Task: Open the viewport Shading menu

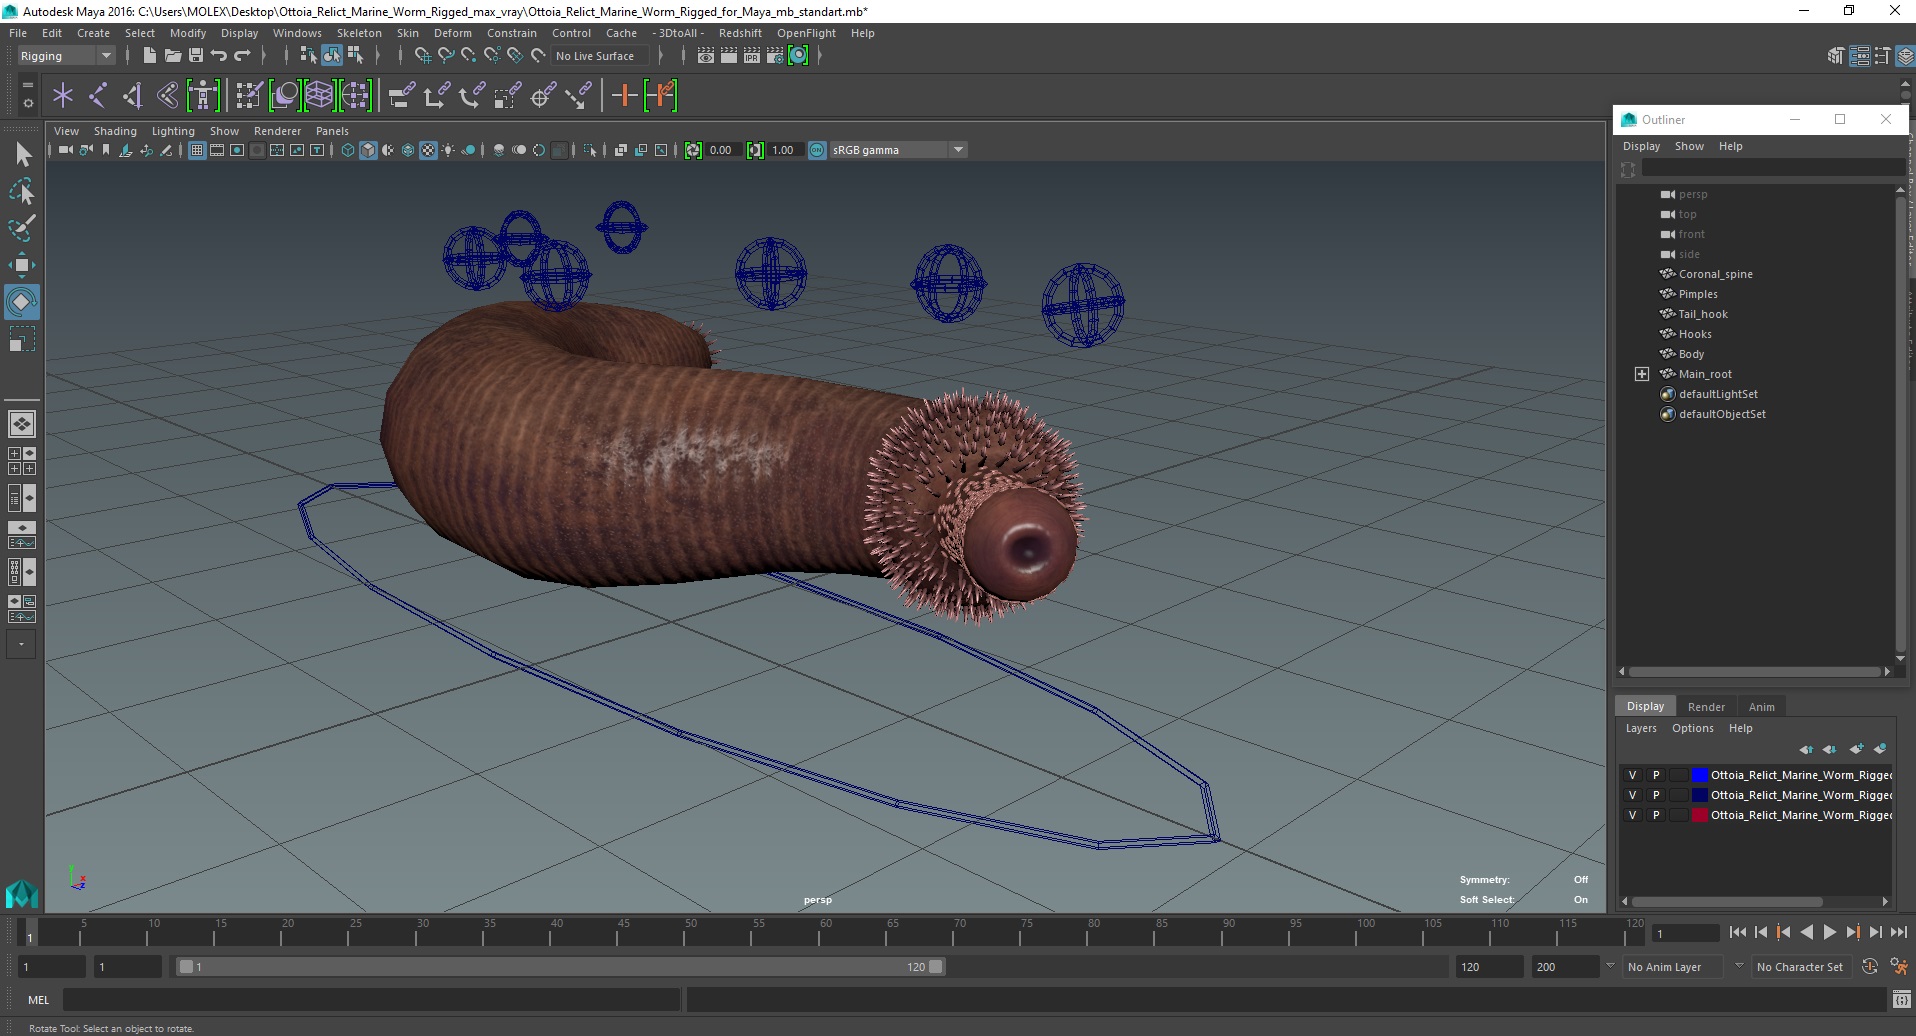Action: 115,131
